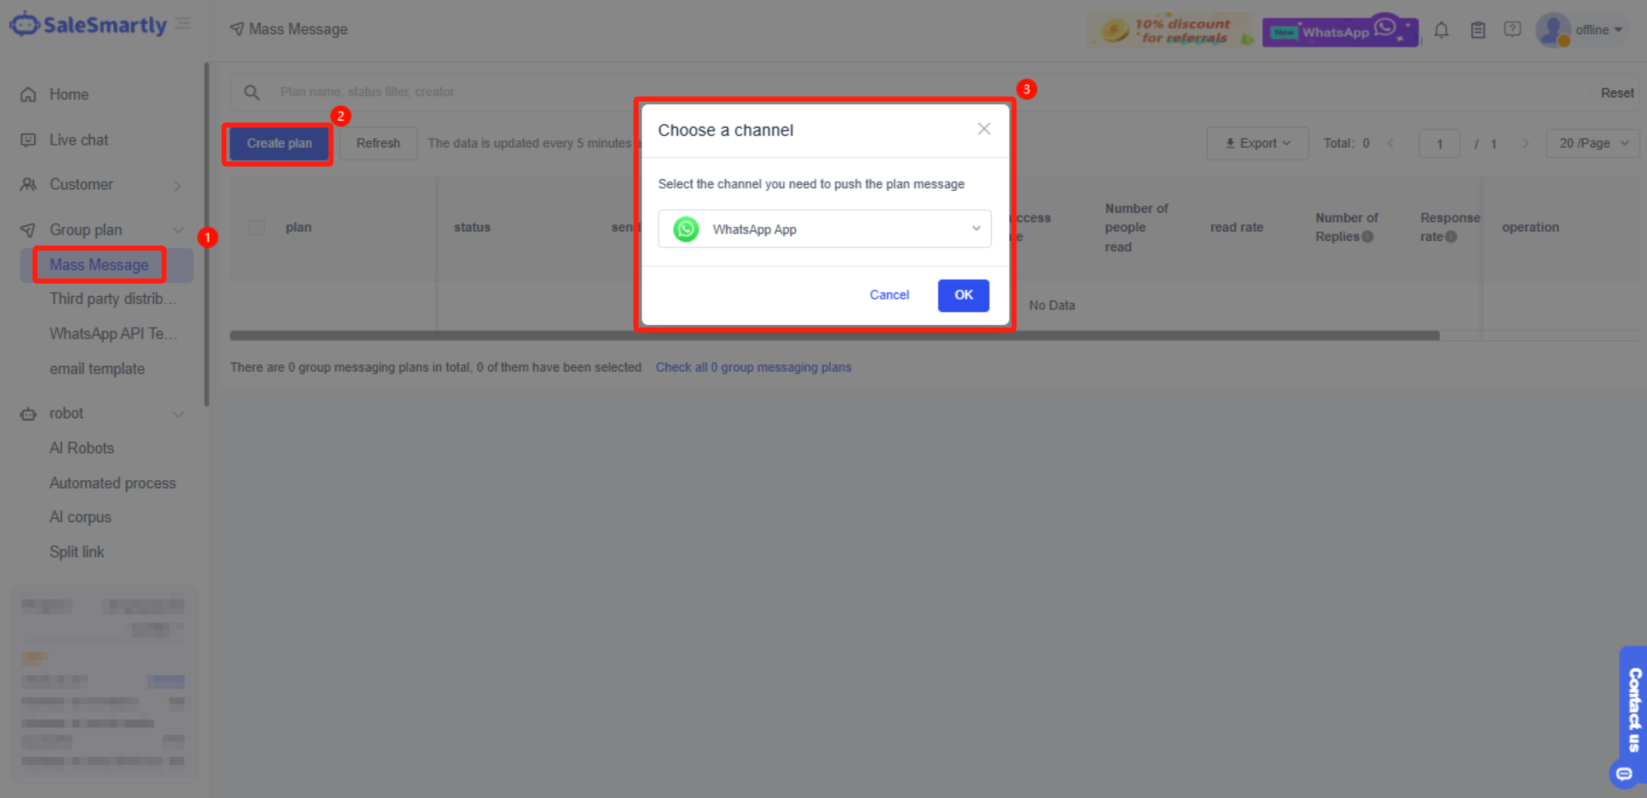Screen dimensions: 1647x798
Task: Click the sidebar collapse hamburger icon
Action: [183, 23]
